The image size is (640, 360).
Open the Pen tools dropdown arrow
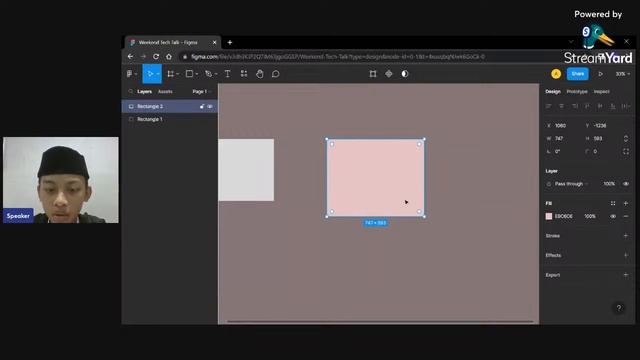[x=216, y=74]
